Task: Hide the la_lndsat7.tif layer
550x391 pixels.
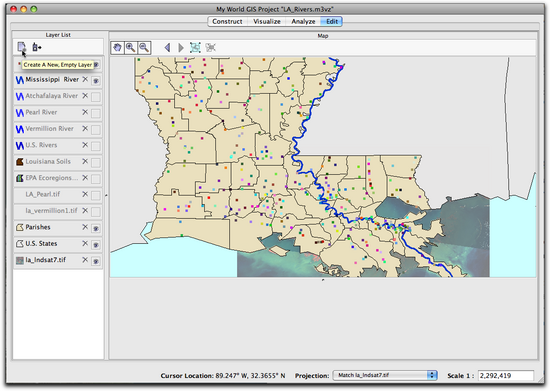Action: coord(96,261)
